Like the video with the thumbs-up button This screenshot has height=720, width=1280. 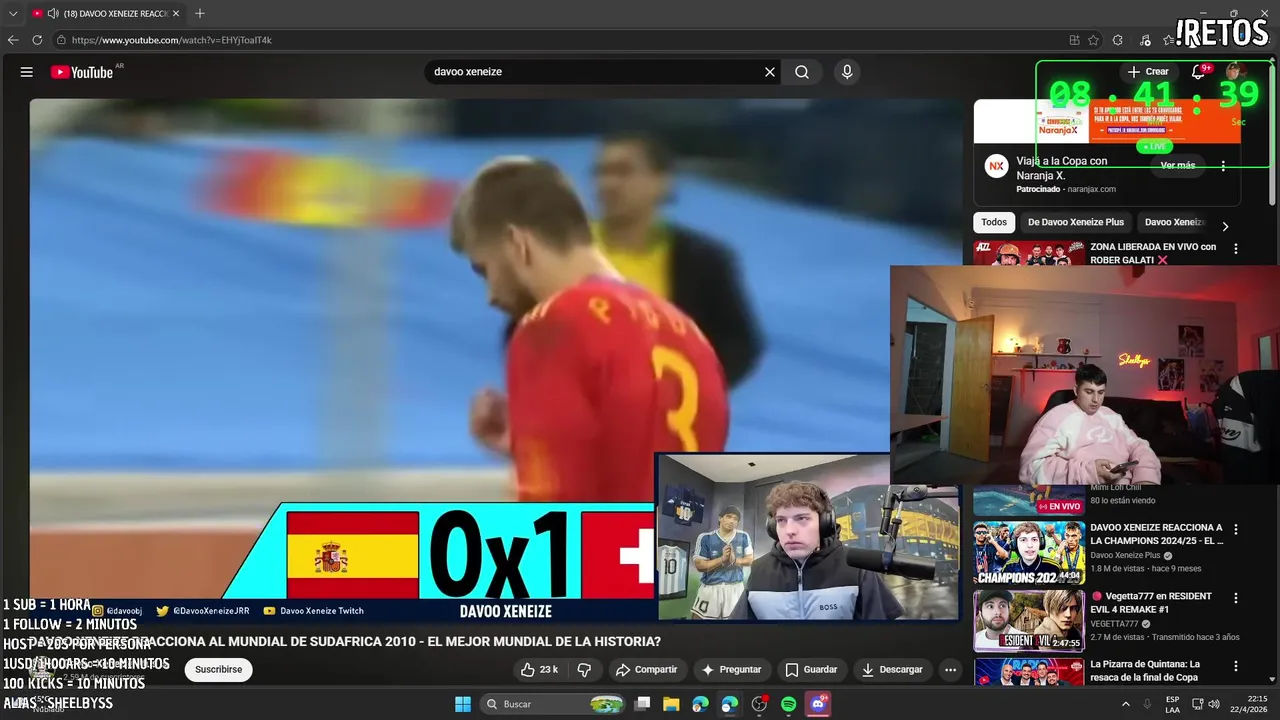[x=539, y=670]
